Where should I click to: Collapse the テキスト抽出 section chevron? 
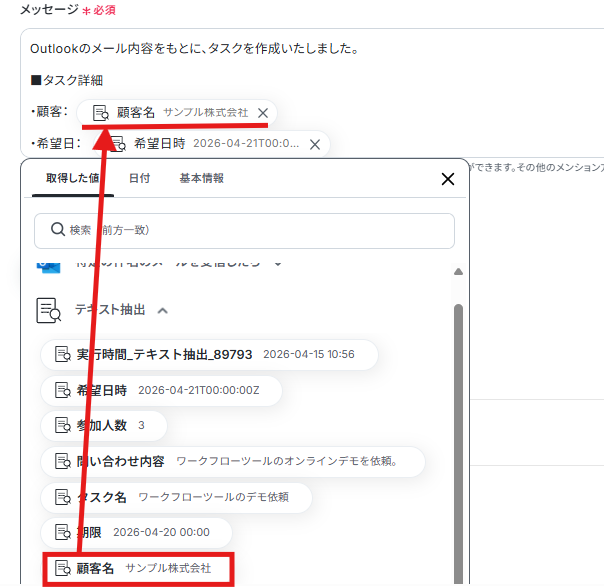(163, 311)
